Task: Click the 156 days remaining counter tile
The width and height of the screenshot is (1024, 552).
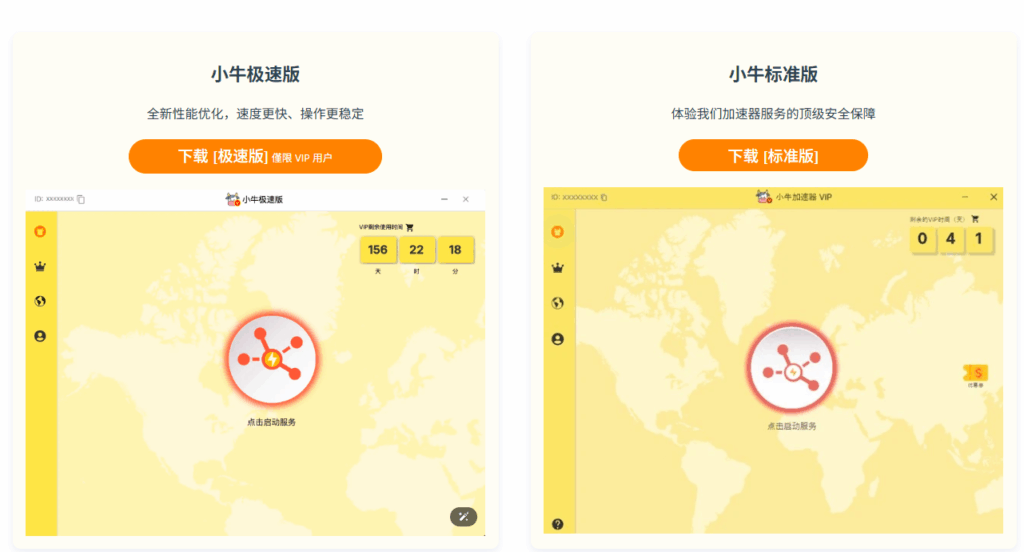Action: tap(378, 250)
